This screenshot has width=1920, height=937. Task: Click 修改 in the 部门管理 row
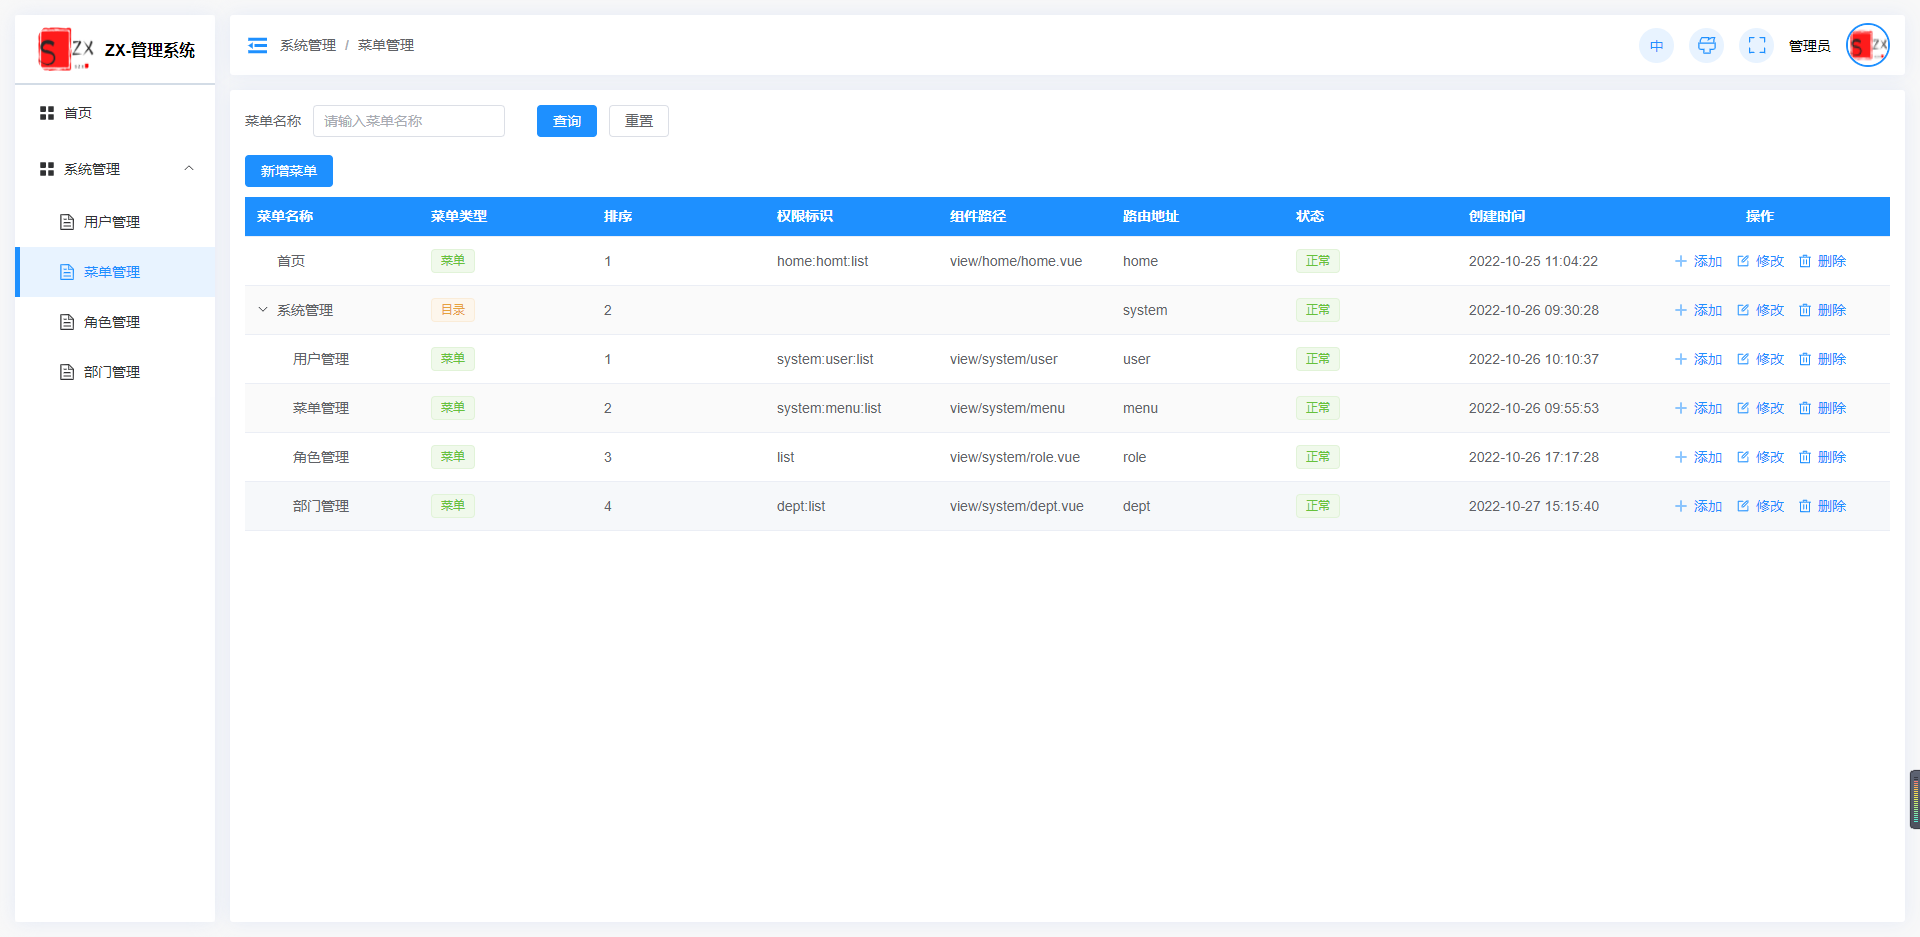pyautogui.click(x=1760, y=506)
